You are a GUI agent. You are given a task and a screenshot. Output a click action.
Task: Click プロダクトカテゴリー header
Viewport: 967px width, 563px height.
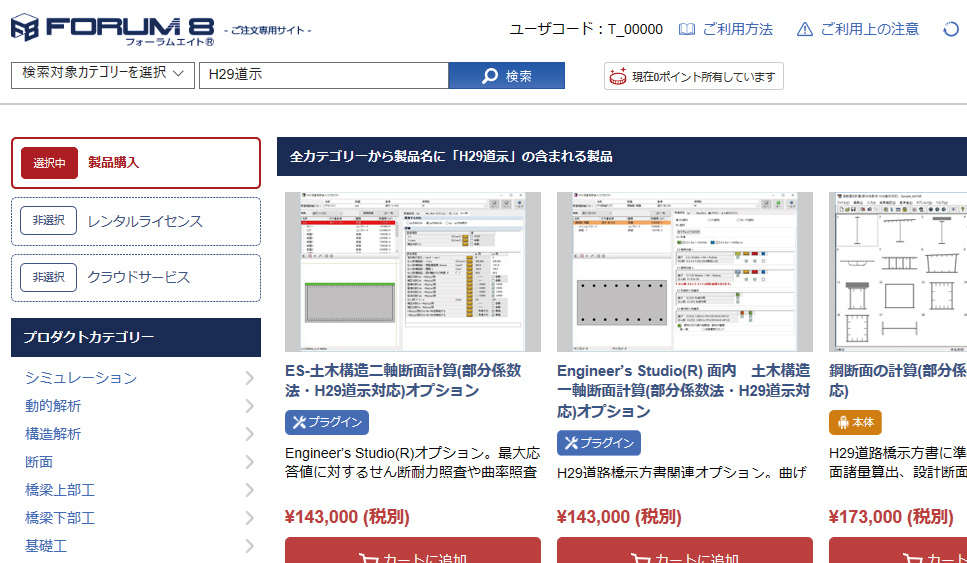[x=136, y=337]
